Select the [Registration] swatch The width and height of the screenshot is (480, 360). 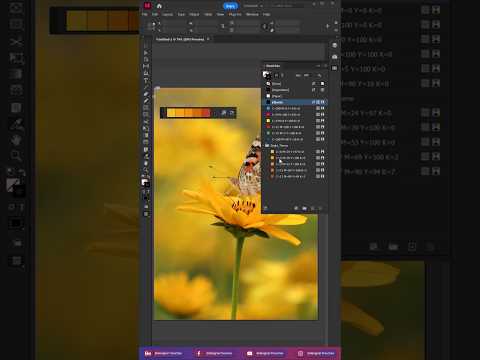(295, 90)
